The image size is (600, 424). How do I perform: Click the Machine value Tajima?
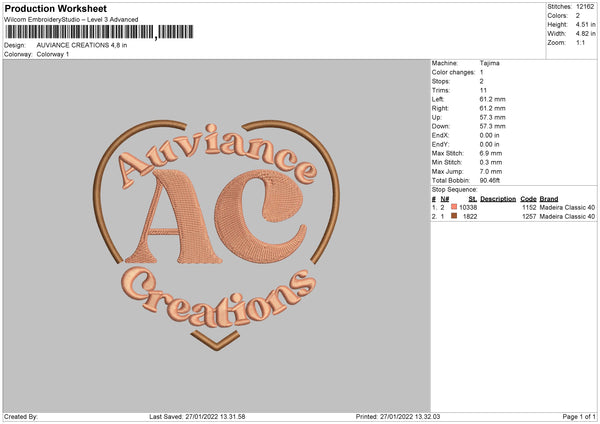click(489, 63)
